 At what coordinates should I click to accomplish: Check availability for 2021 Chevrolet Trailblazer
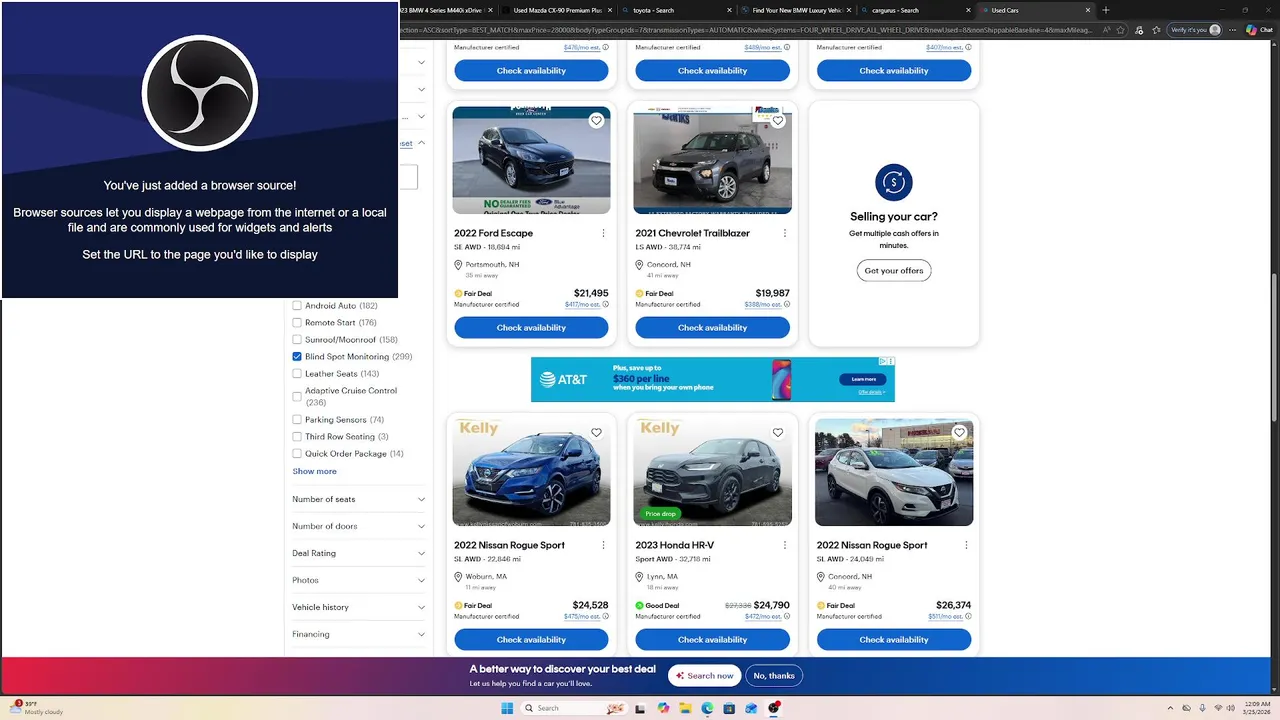click(712, 328)
